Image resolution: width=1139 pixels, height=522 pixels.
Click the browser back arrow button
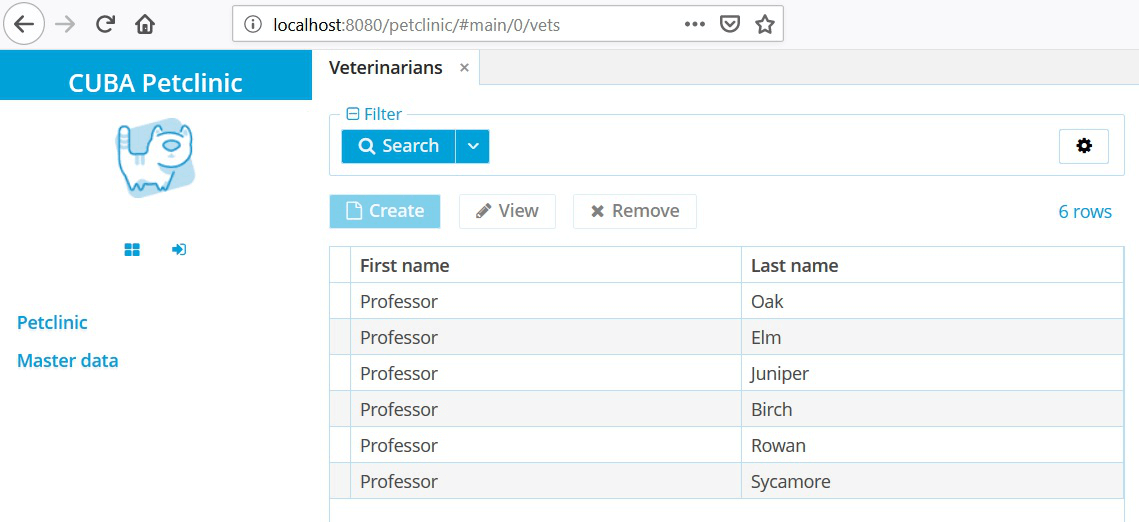(24, 24)
